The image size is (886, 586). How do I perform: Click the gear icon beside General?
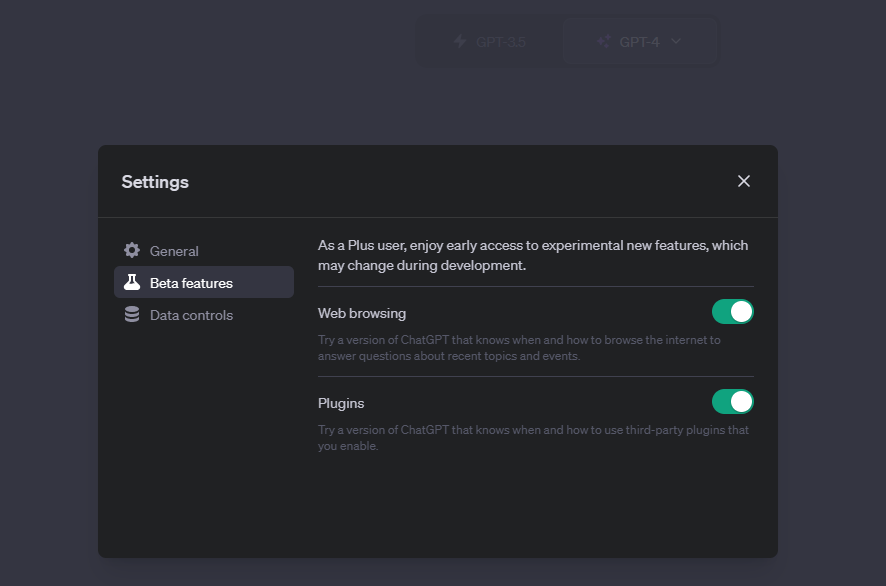click(132, 251)
